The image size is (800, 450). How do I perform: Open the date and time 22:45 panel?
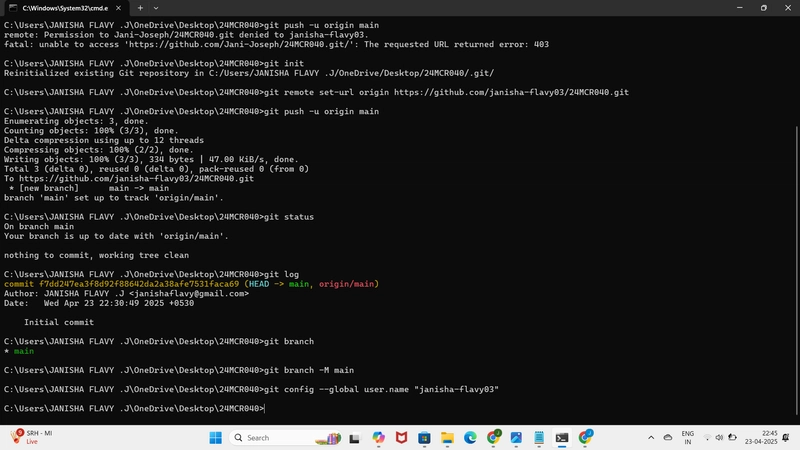[x=761, y=438]
